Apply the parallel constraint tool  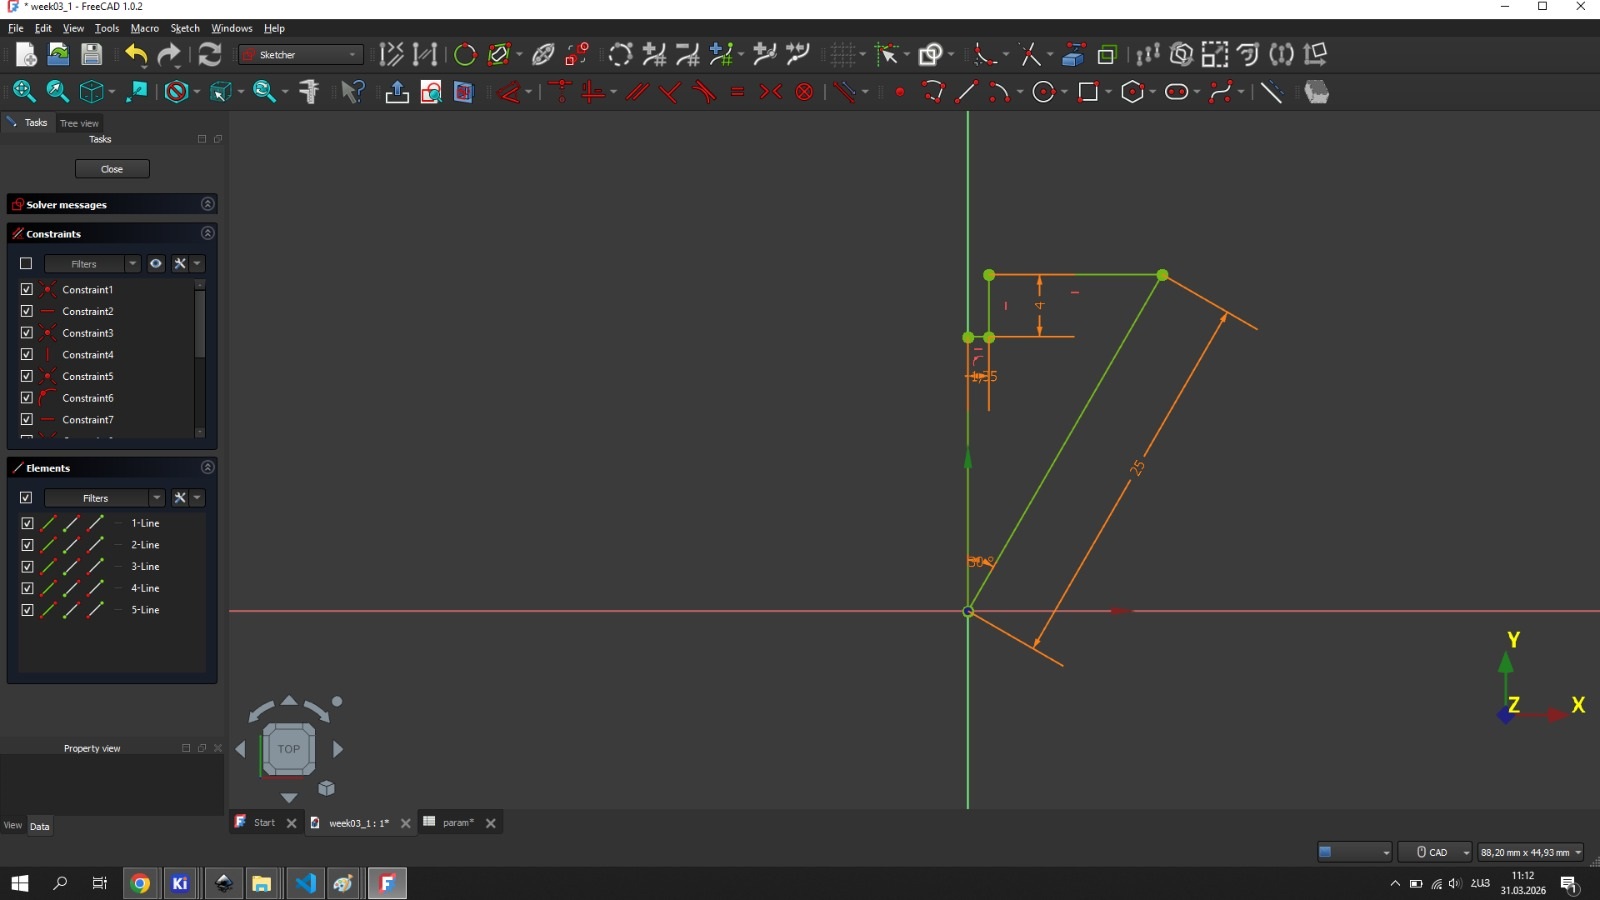[x=637, y=92]
